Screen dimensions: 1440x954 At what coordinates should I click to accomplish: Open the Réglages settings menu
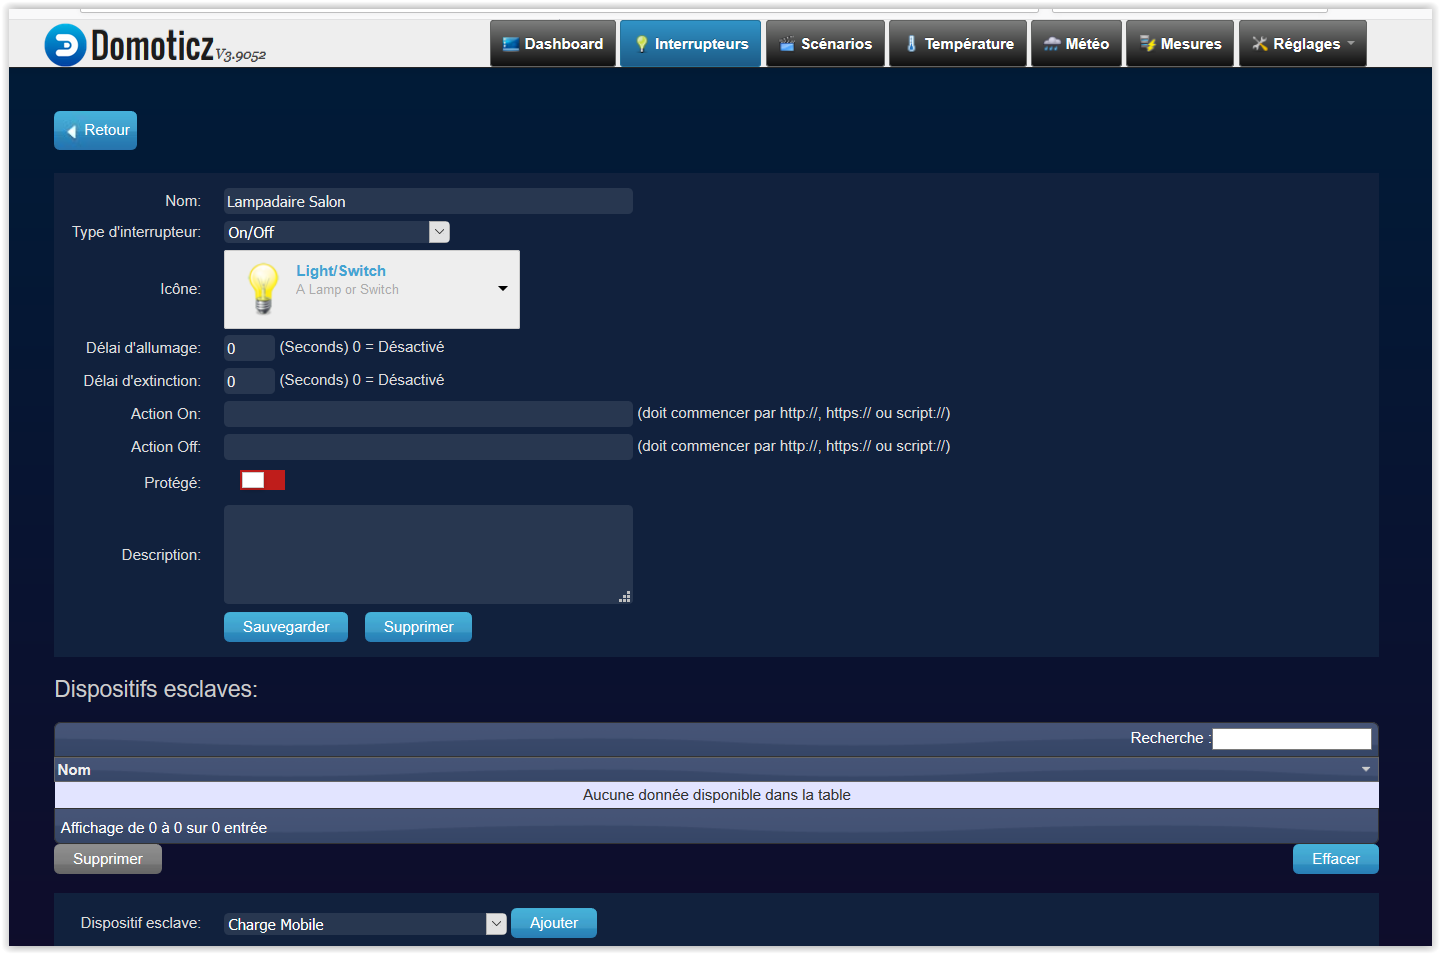1302,44
